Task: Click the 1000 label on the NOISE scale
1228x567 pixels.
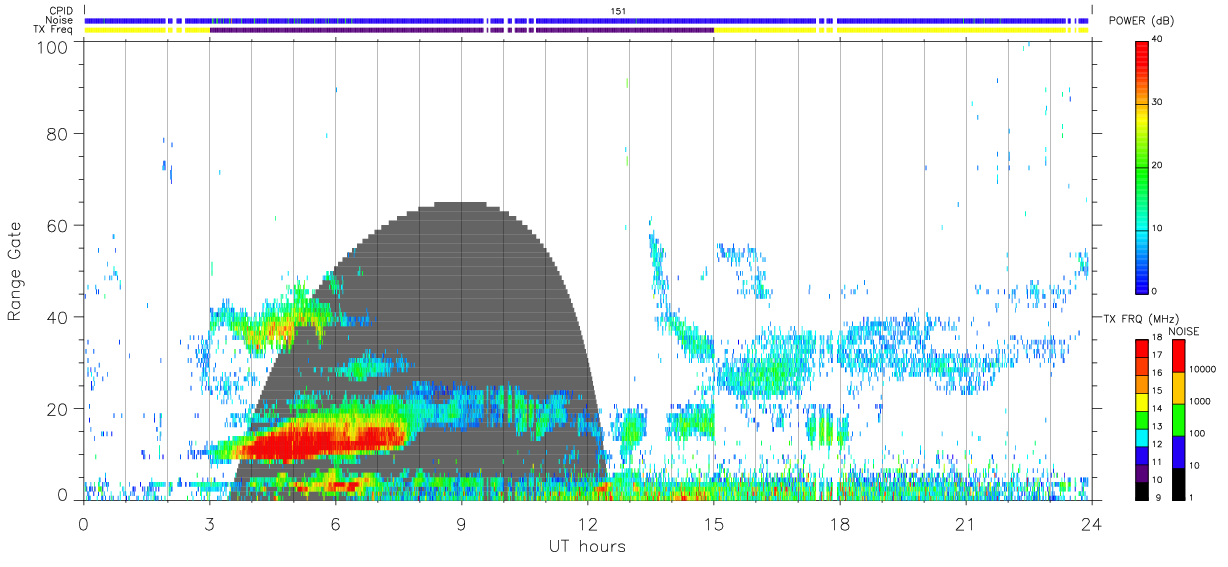Action: tap(1201, 403)
